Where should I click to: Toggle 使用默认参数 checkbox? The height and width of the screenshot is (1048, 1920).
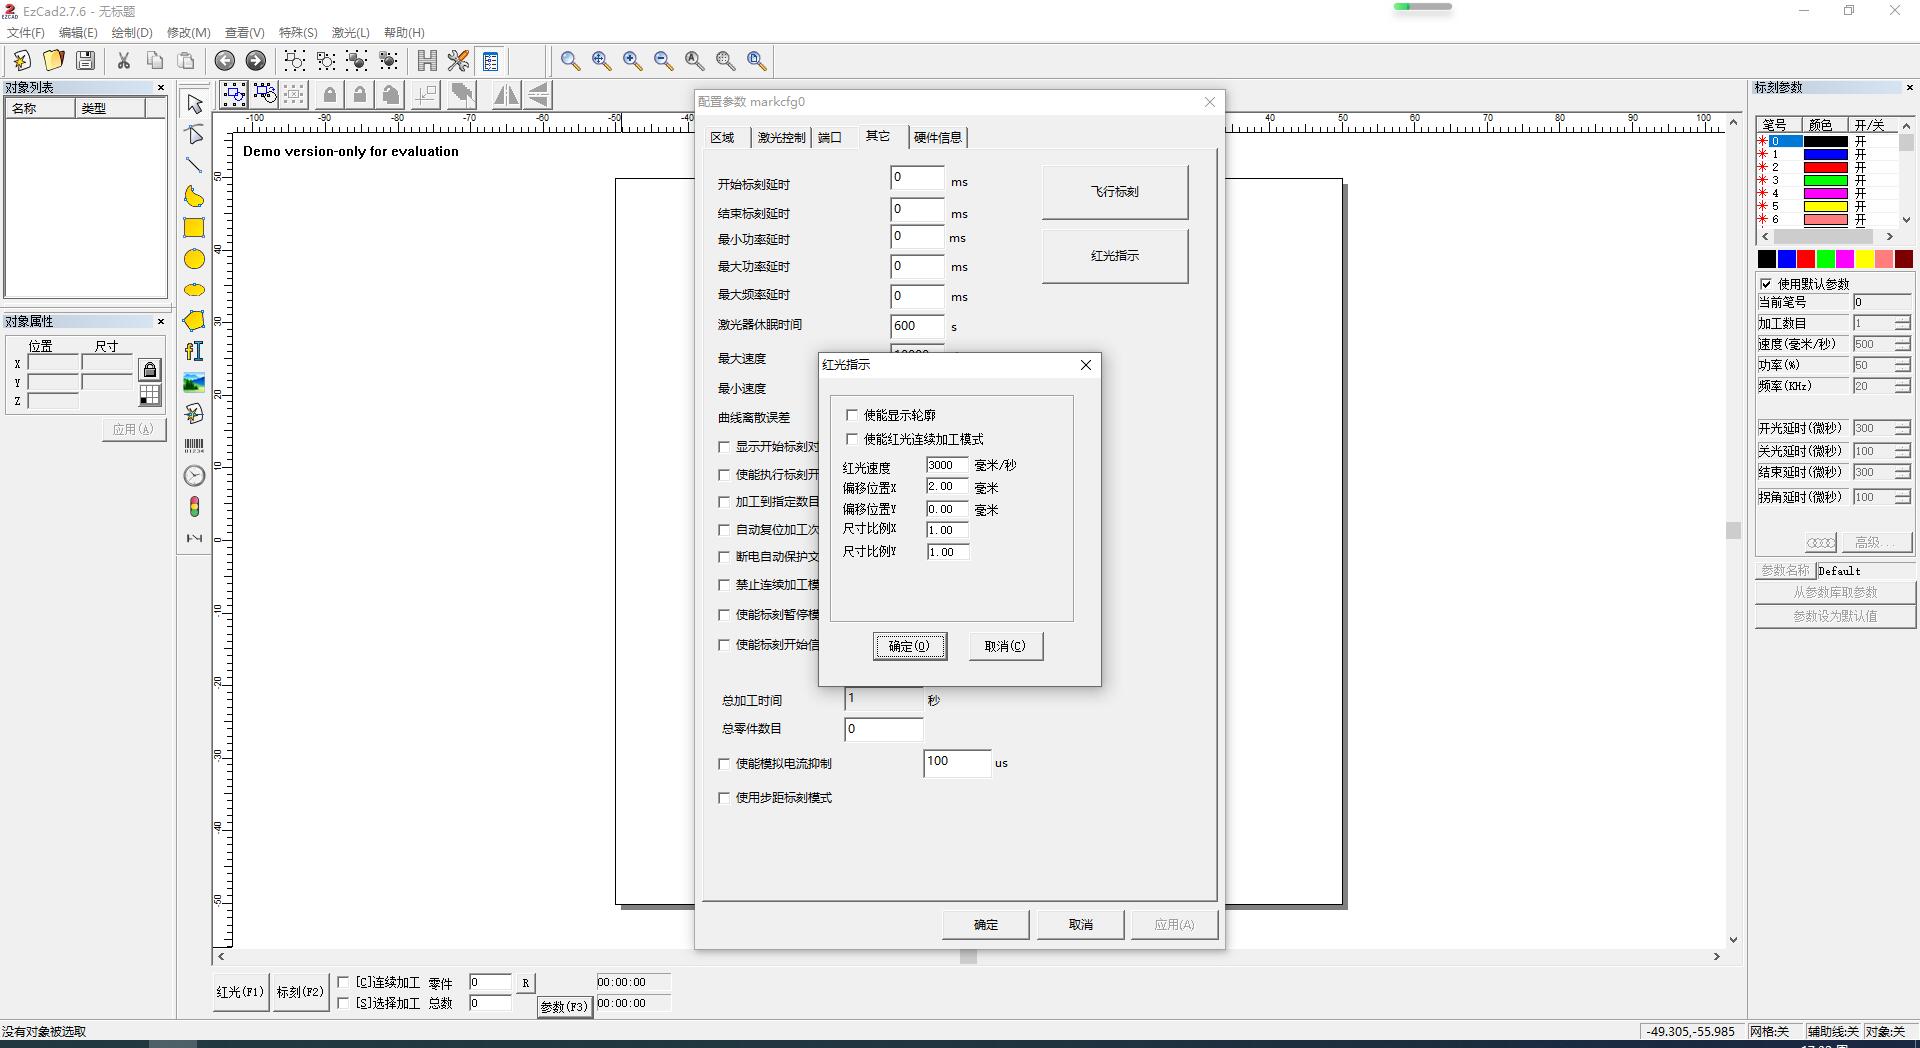[1766, 284]
